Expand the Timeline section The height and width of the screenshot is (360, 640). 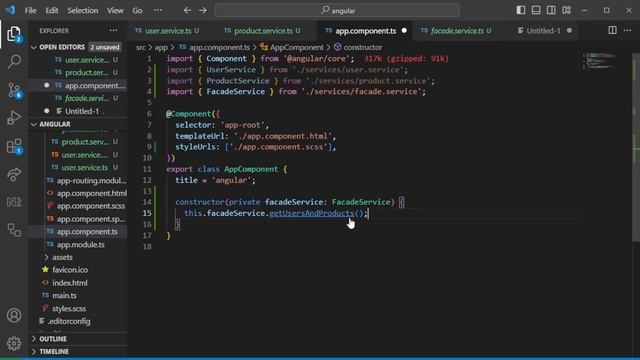coord(54,351)
